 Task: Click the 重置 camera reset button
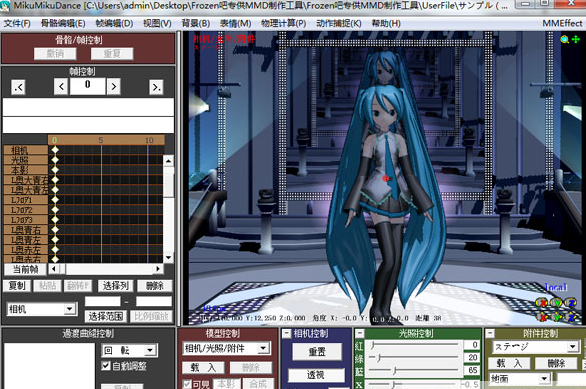pos(317,352)
